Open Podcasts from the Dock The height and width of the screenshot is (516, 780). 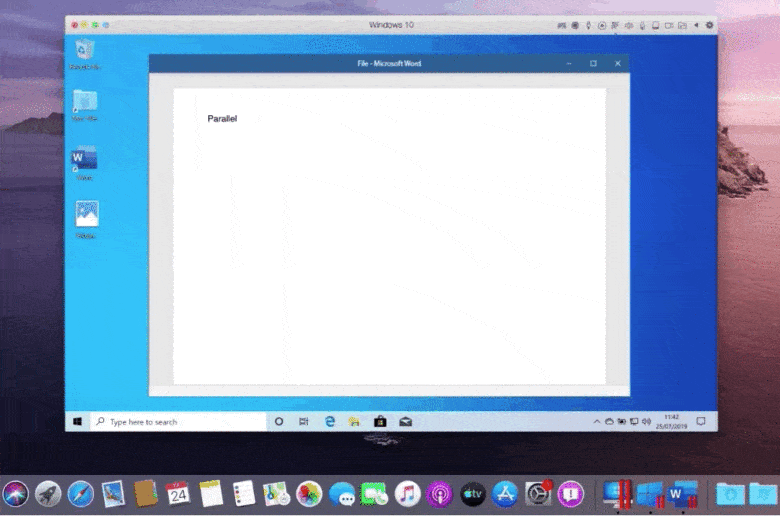pos(440,494)
